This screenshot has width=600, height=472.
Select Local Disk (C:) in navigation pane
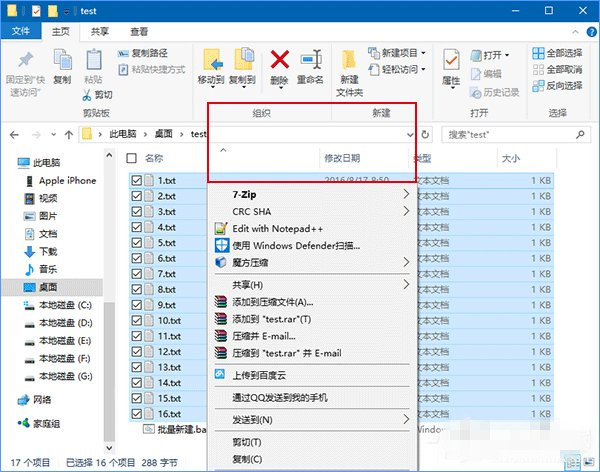tap(64, 305)
